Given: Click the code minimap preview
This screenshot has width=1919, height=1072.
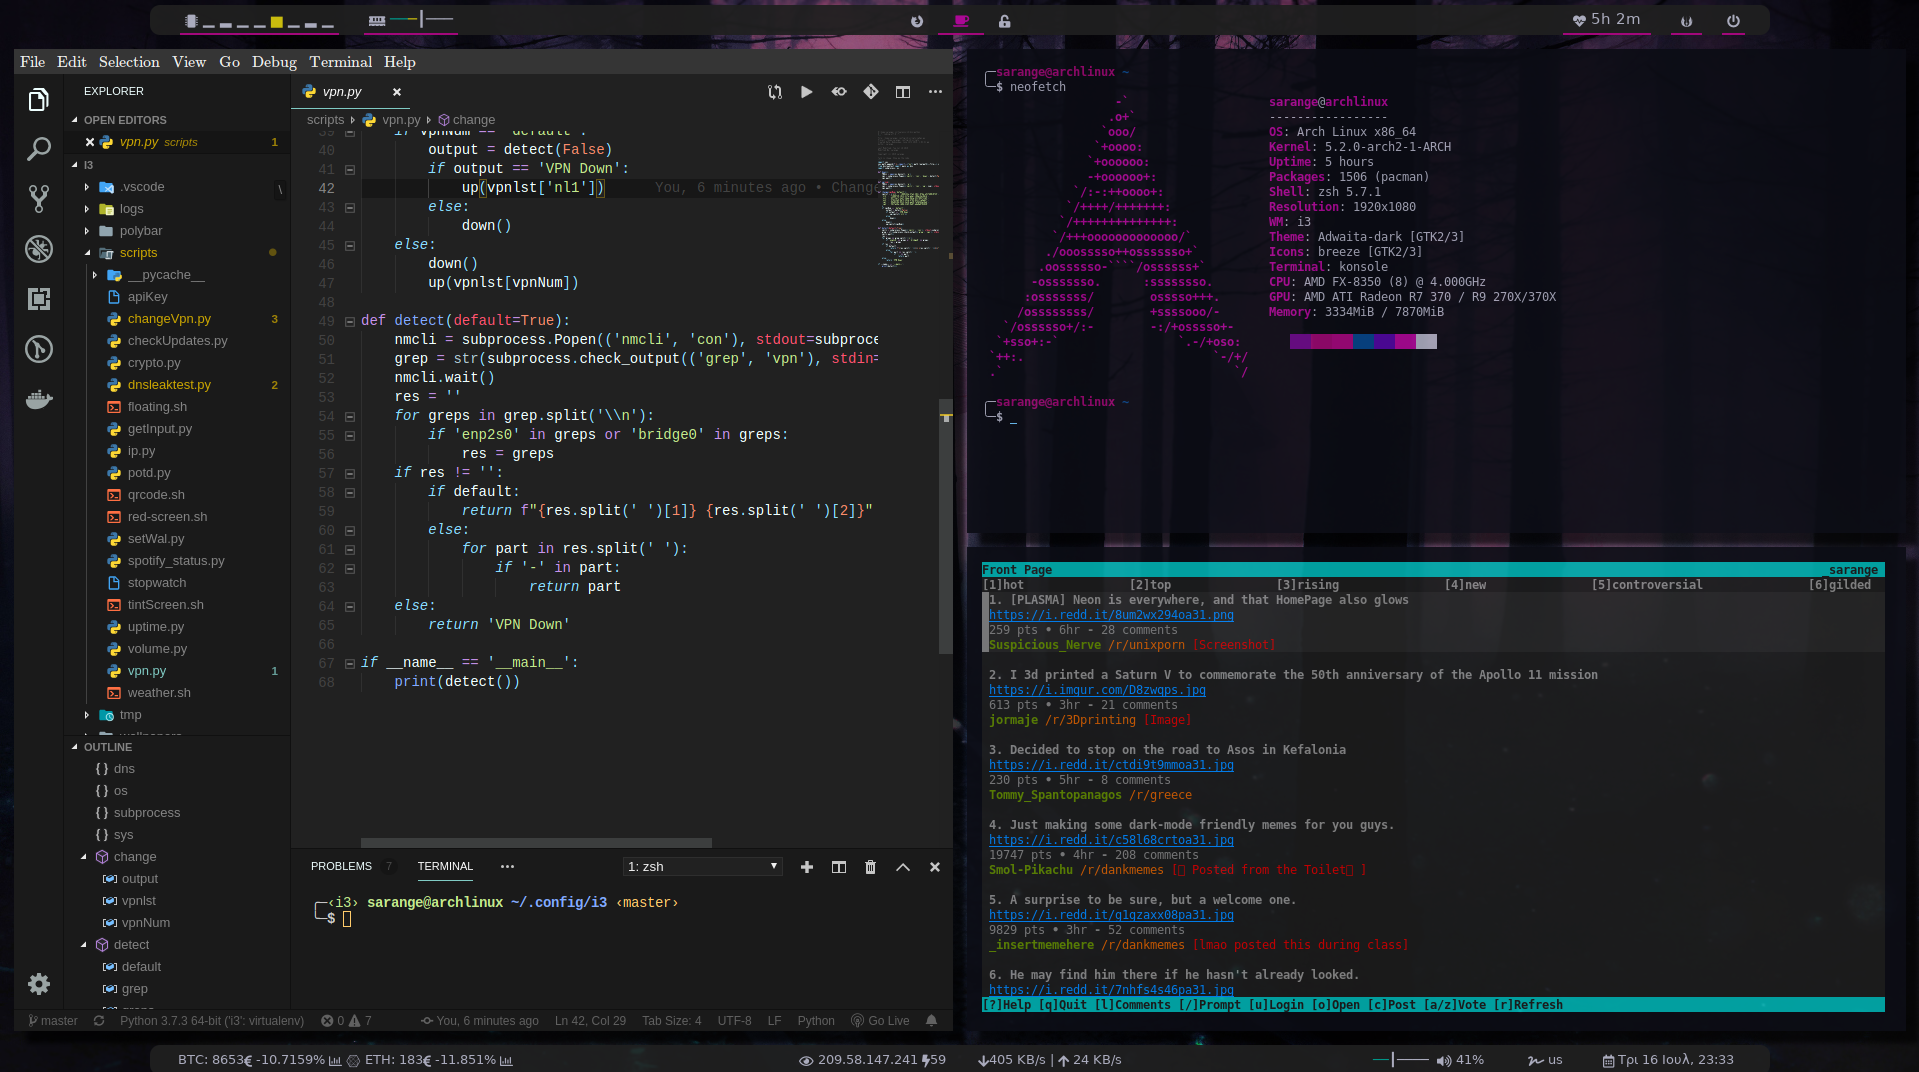Looking at the screenshot, I should pos(908,198).
